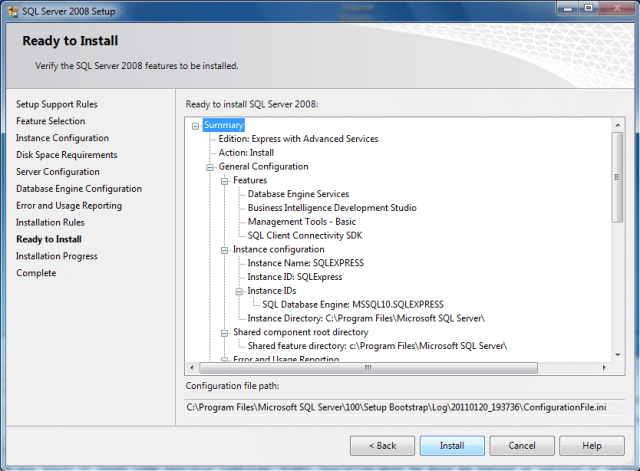Select Business Intelligence Development Studio row
This screenshot has height=471, width=640.
pyautogui.click(x=332, y=208)
